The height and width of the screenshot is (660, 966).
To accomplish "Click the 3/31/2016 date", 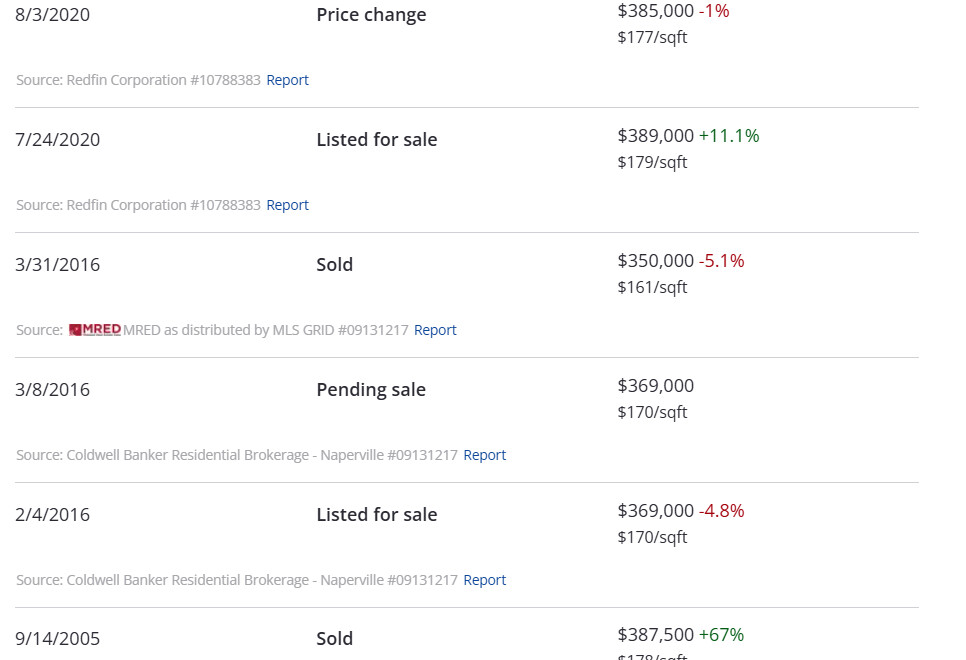I will point(58,265).
